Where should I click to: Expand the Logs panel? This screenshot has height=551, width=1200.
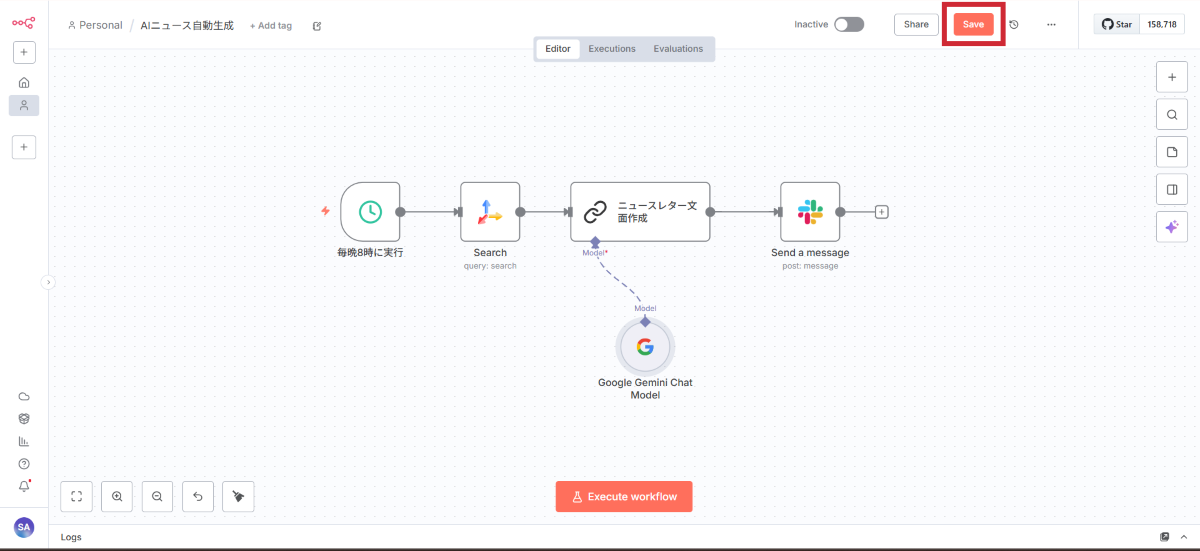(x=1164, y=537)
